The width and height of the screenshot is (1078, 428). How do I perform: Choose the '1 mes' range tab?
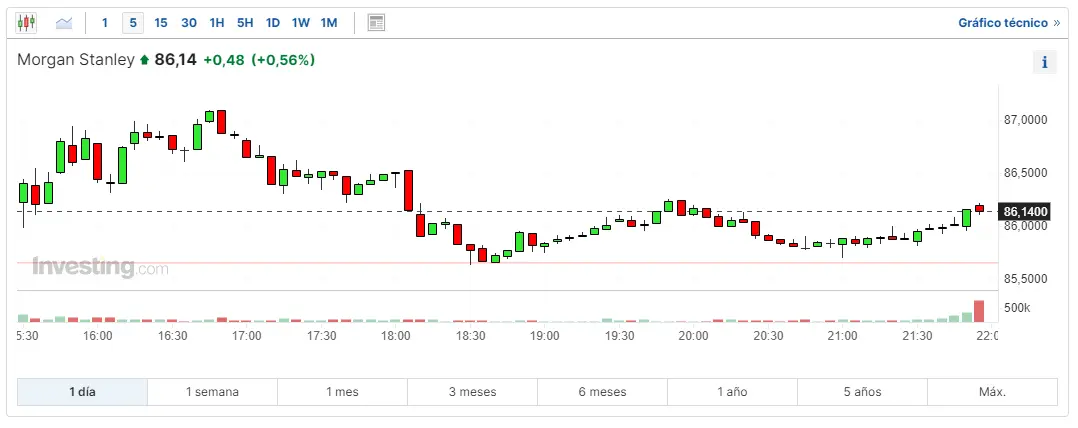(x=342, y=392)
